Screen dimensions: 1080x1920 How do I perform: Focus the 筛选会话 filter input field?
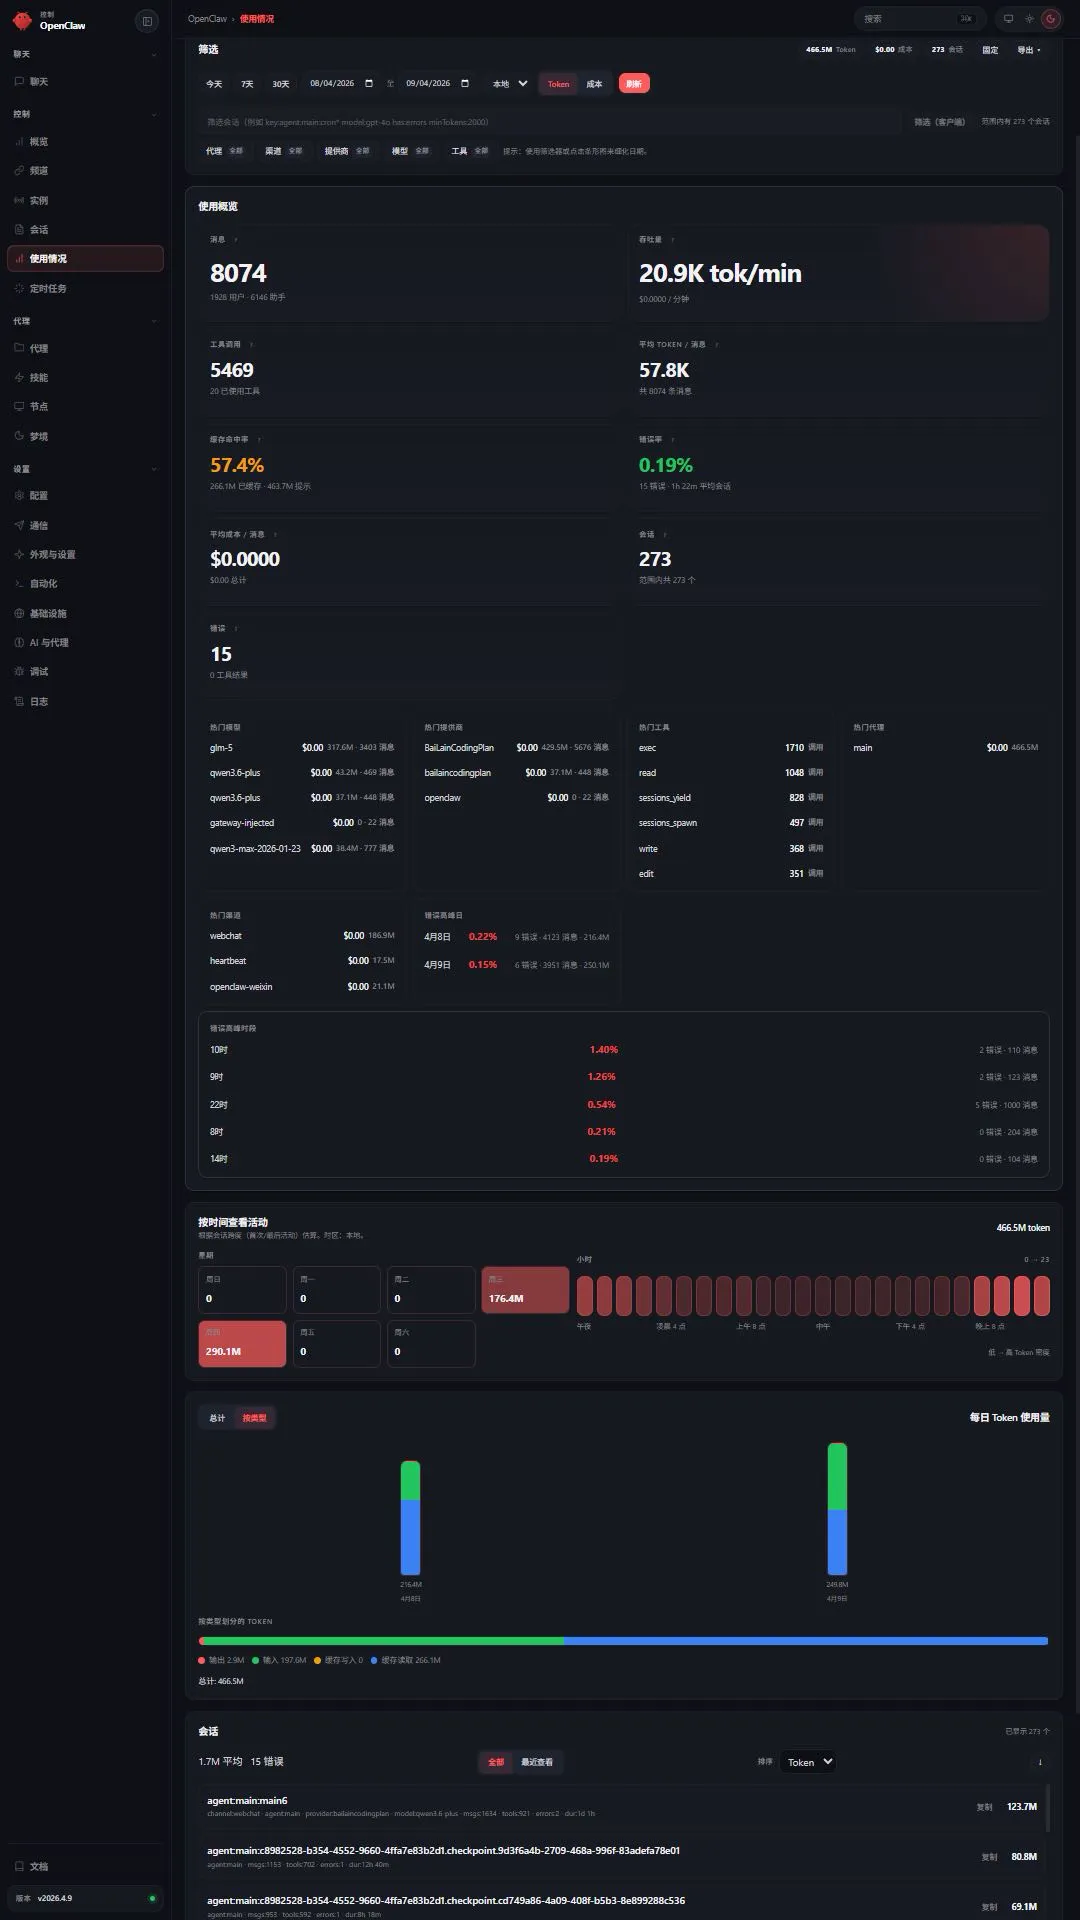coord(550,122)
